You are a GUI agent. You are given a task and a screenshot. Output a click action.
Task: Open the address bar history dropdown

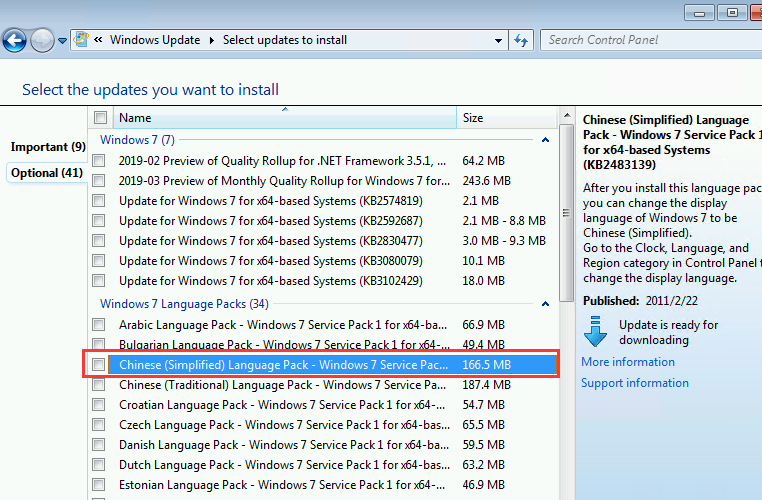(499, 40)
